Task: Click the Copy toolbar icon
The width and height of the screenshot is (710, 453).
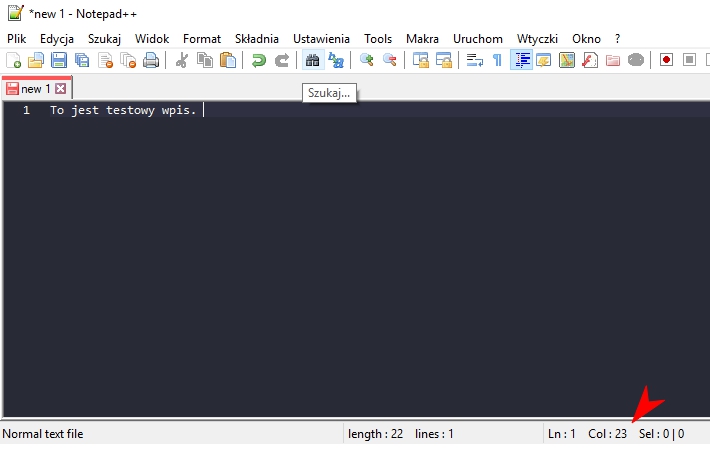Action: (x=205, y=60)
